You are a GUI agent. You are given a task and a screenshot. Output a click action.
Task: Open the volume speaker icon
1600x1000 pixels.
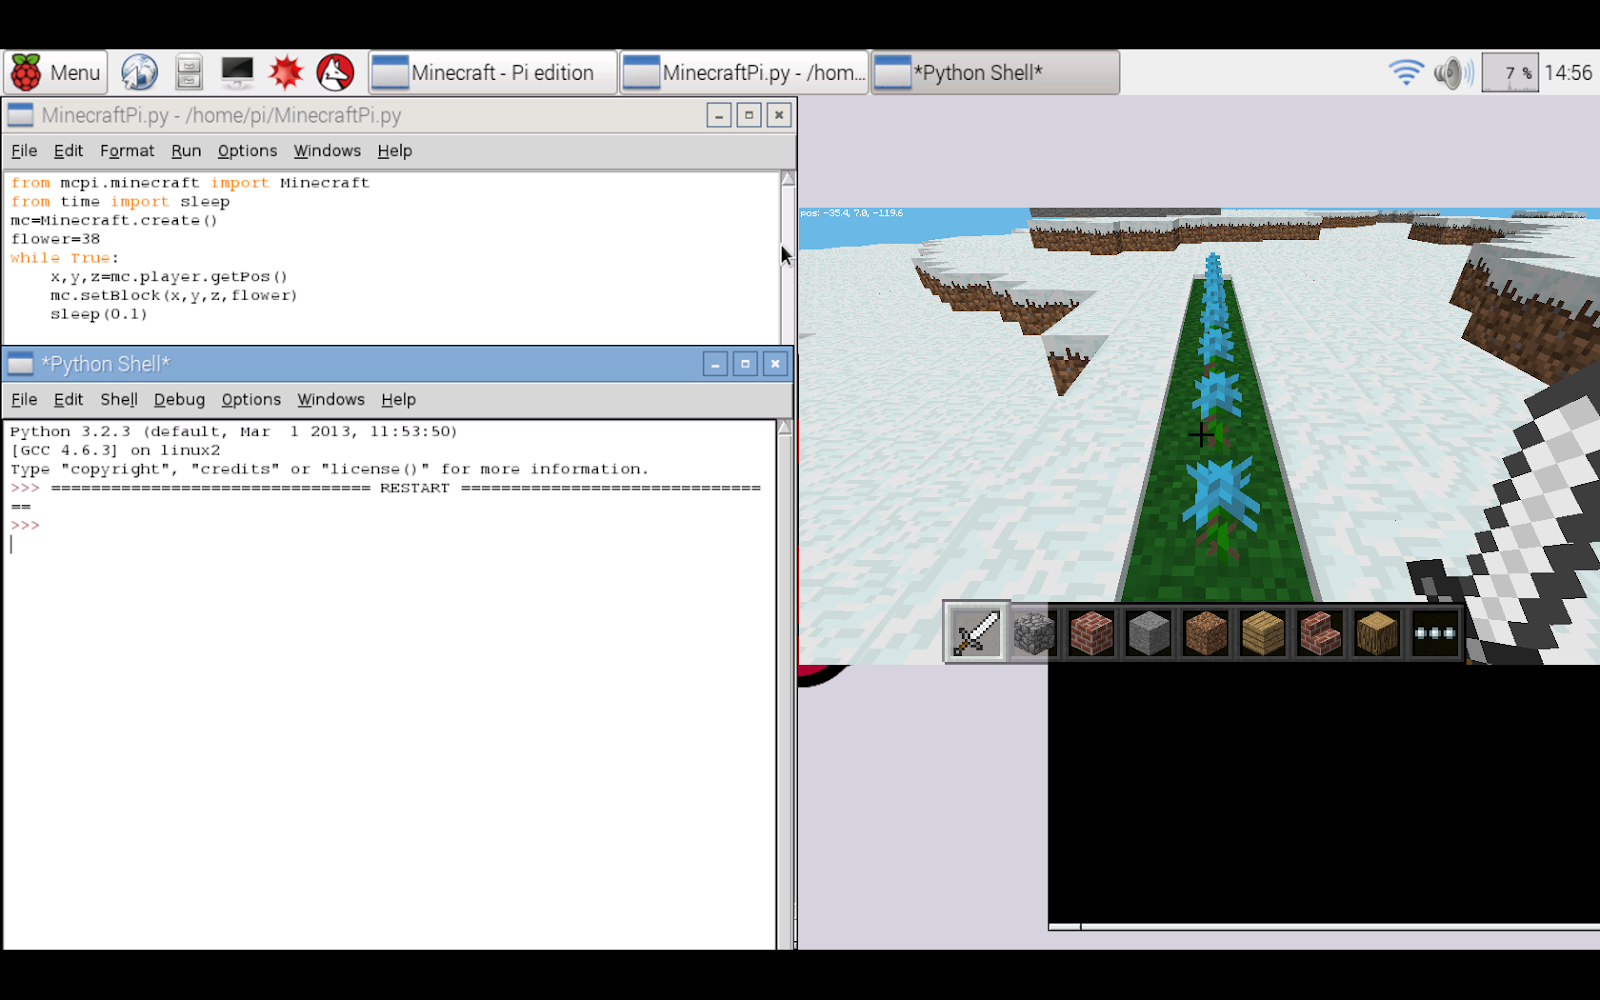[1452, 73]
